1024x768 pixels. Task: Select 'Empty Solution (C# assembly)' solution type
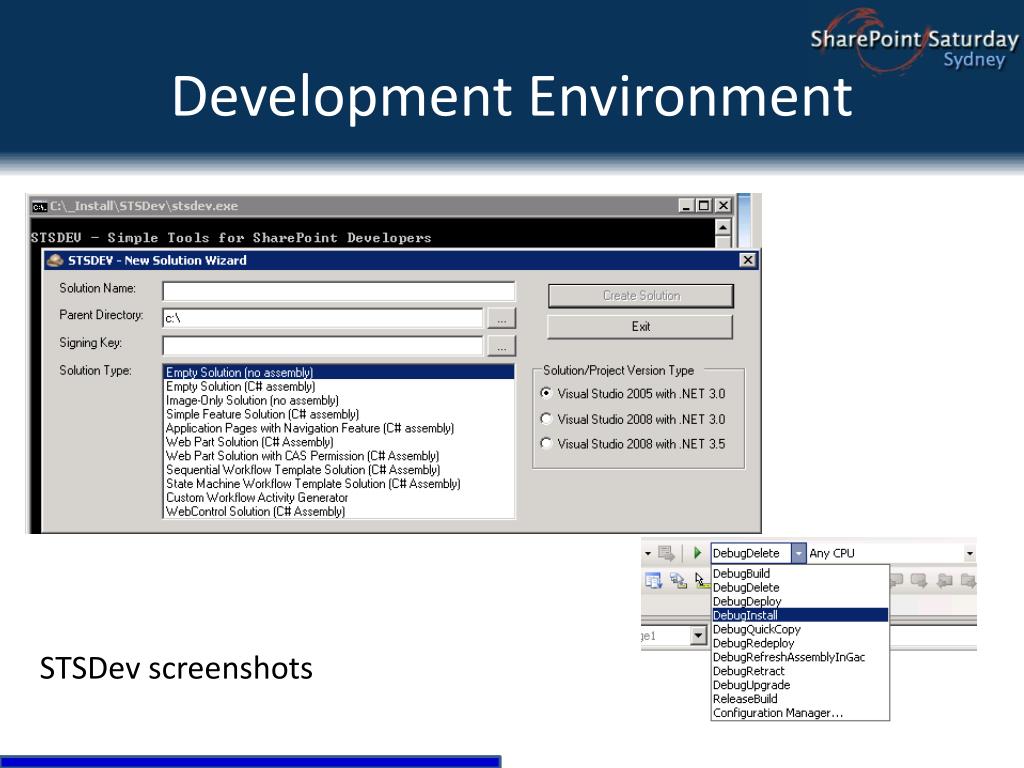(338, 387)
